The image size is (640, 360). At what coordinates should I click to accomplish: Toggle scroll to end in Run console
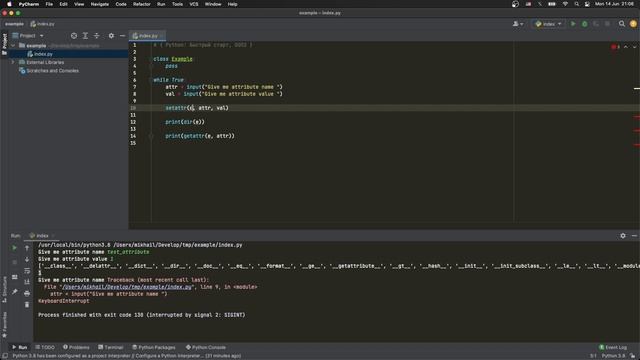27,282
